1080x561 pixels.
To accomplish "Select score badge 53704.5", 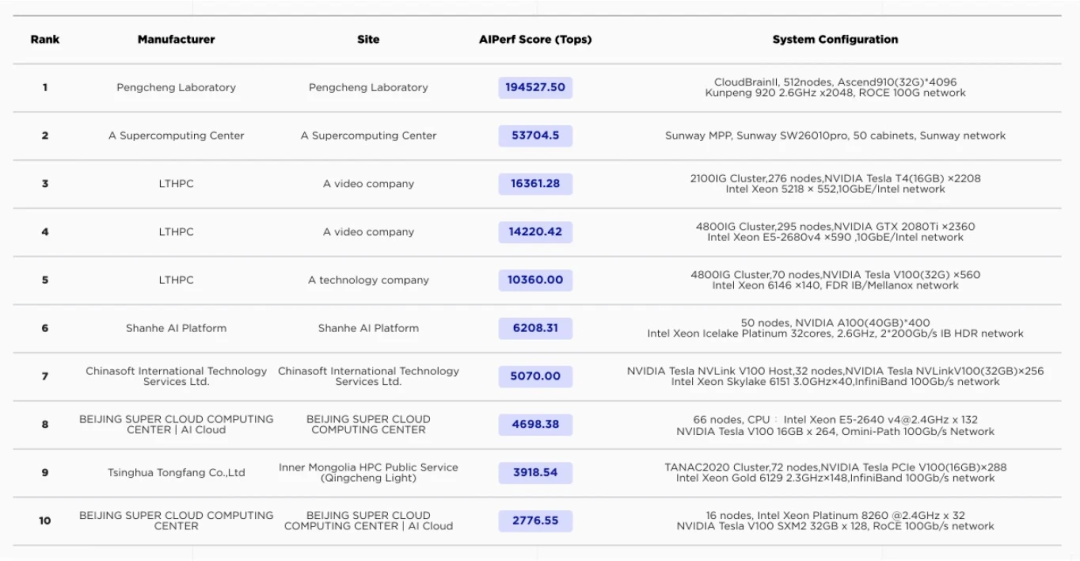I will click(x=535, y=136).
